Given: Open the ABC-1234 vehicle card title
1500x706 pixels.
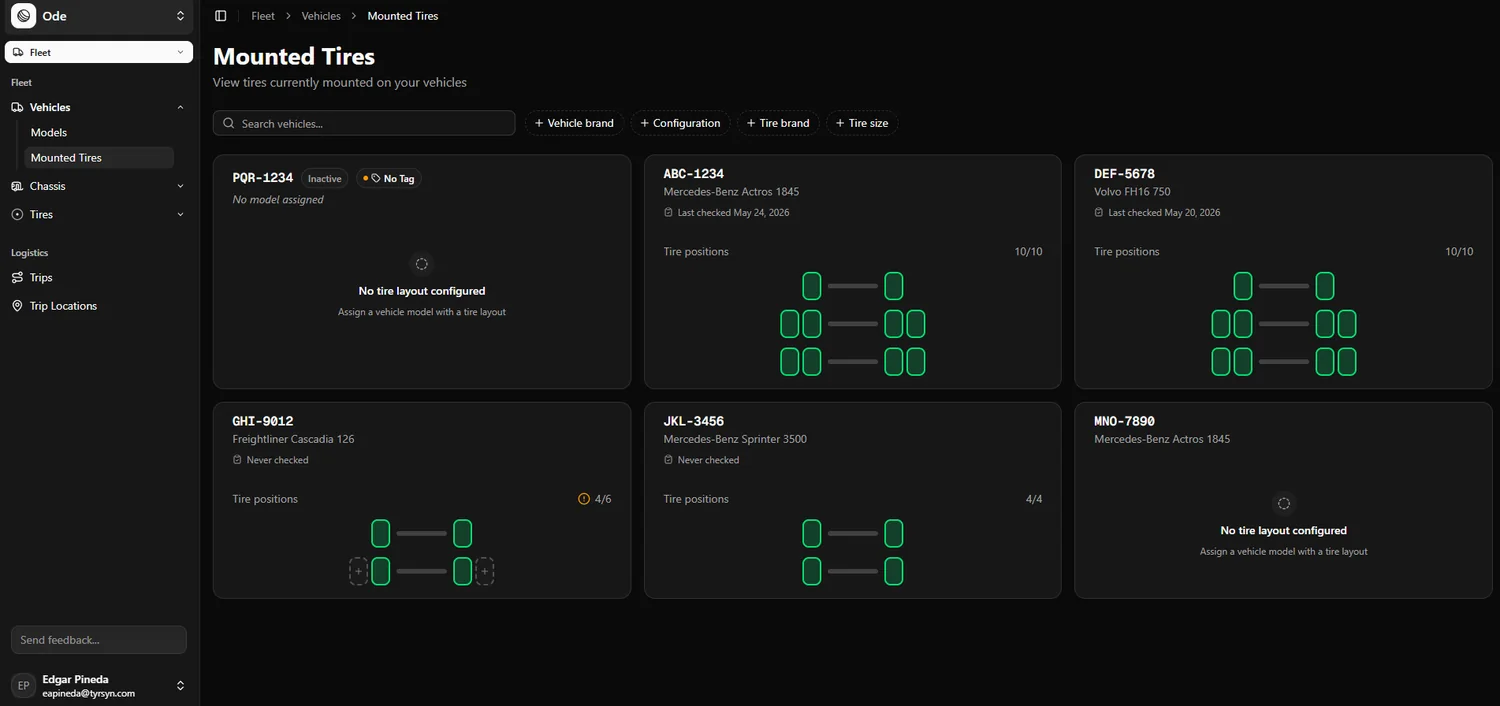Looking at the screenshot, I should pyautogui.click(x=694, y=174).
